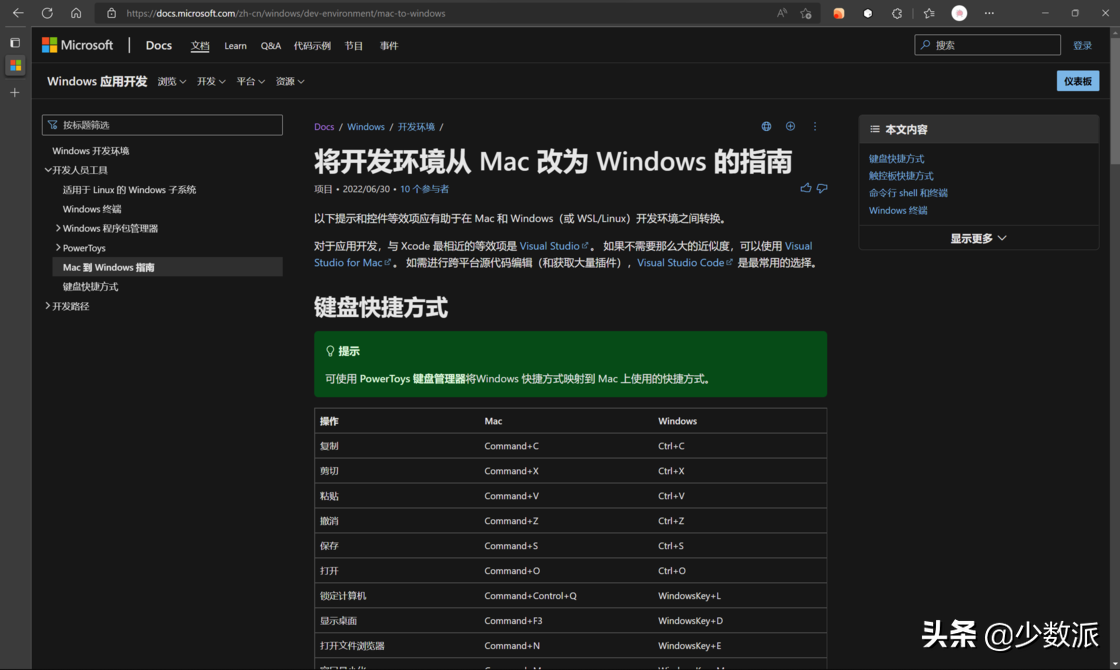Open the 事件 menu item in the header

pos(389,45)
